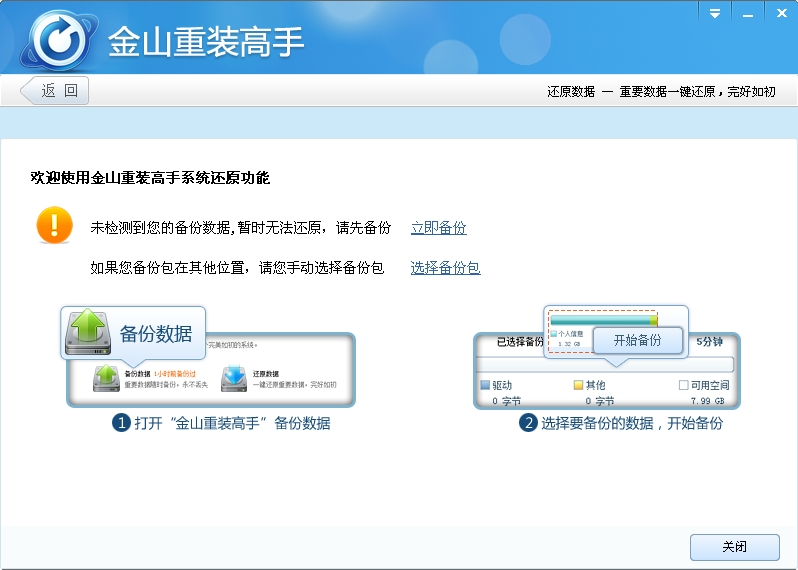This screenshot has width=798, height=570.
Task: Click the text 未检测到您的备份数据
Action: (160, 227)
